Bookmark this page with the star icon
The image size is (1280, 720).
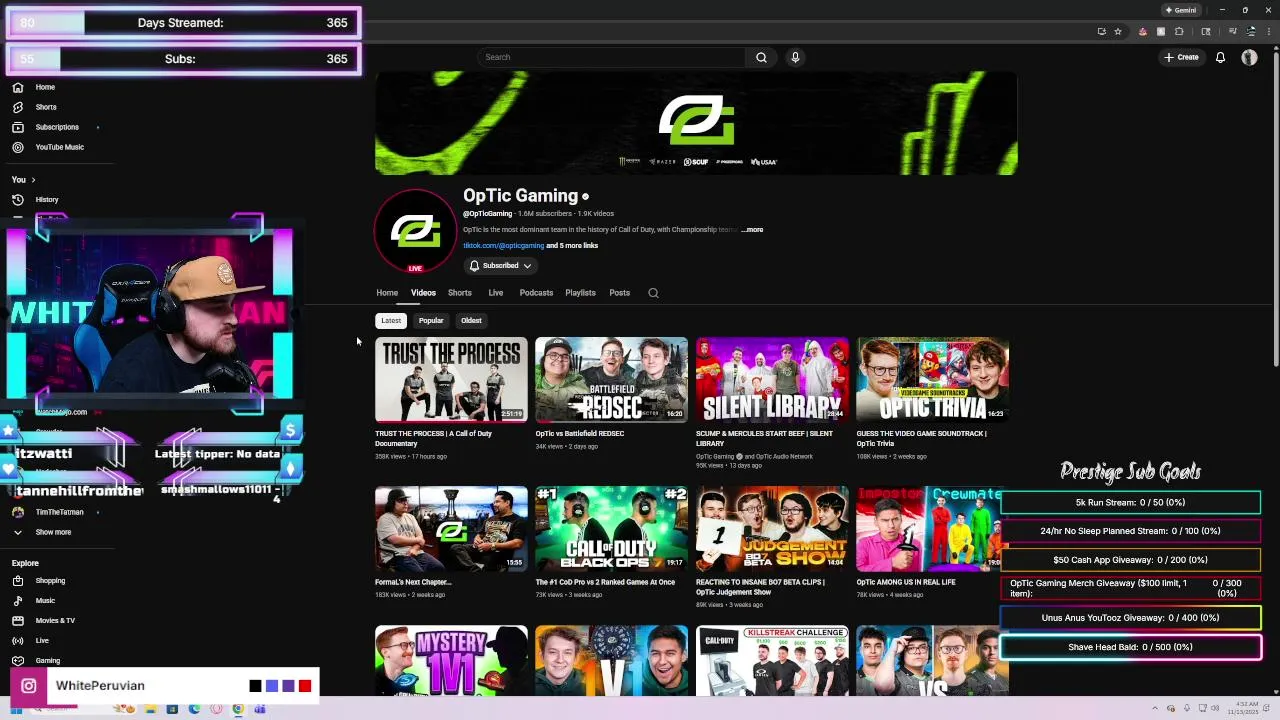pos(1118,31)
